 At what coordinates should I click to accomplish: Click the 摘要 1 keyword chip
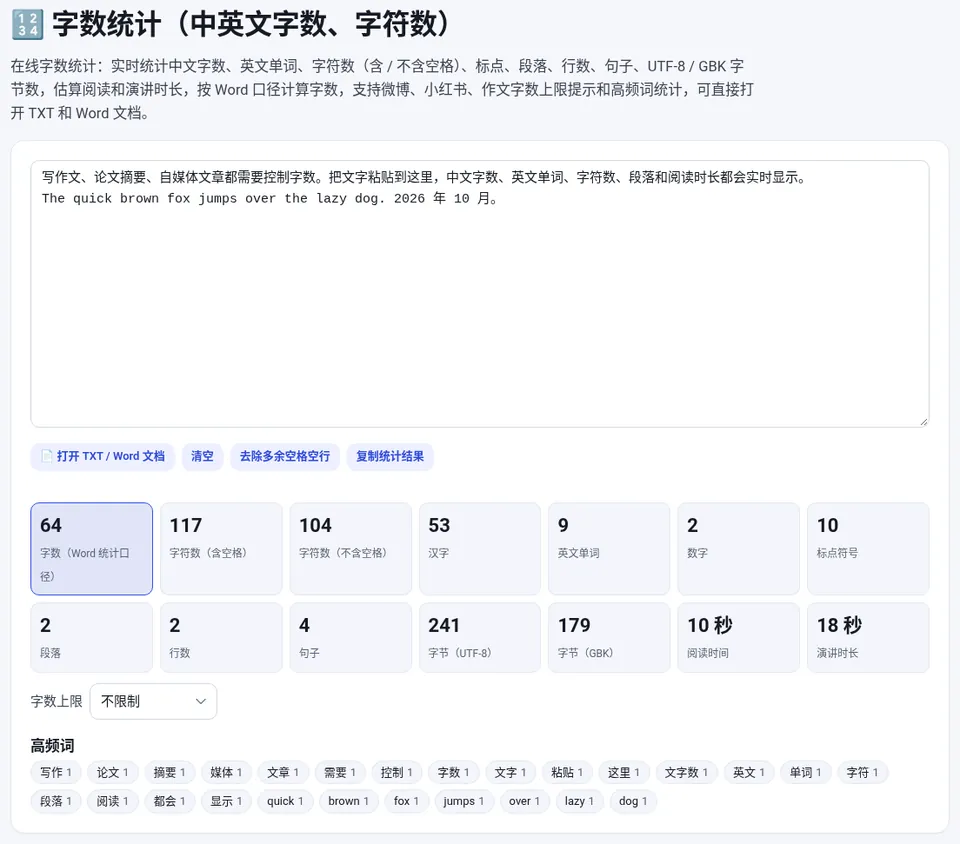click(x=170, y=772)
